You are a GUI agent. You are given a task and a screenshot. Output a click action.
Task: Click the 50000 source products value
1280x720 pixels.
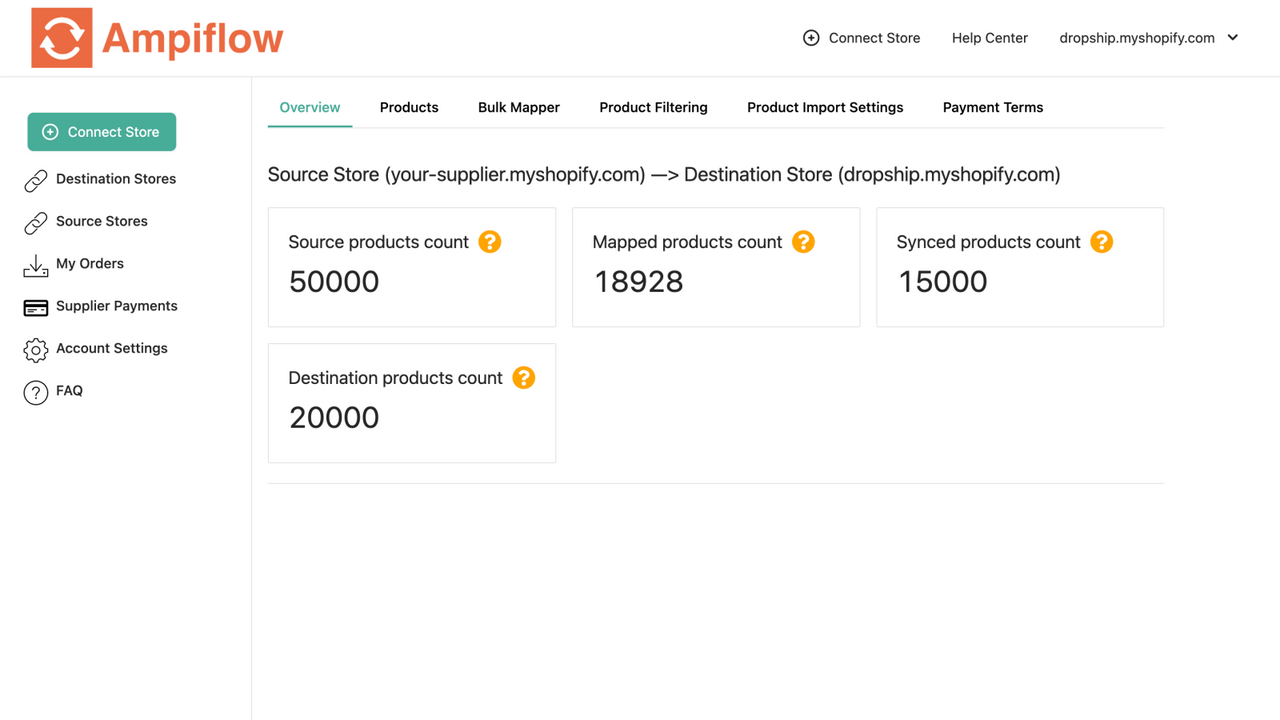pos(334,281)
